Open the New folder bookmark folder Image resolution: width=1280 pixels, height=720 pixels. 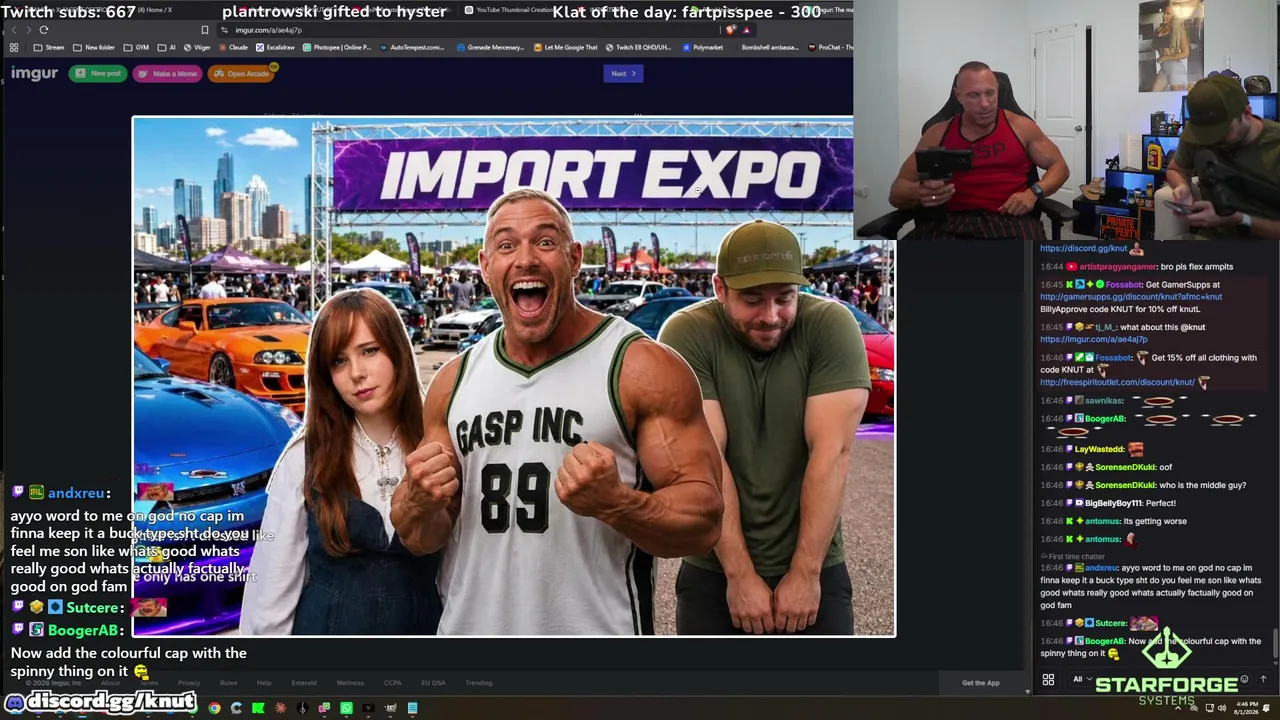94,47
